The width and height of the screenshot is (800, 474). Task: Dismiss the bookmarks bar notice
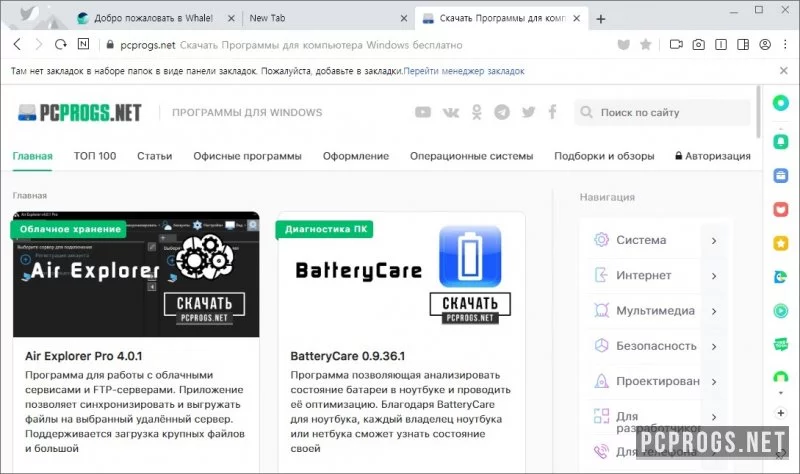point(784,70)
